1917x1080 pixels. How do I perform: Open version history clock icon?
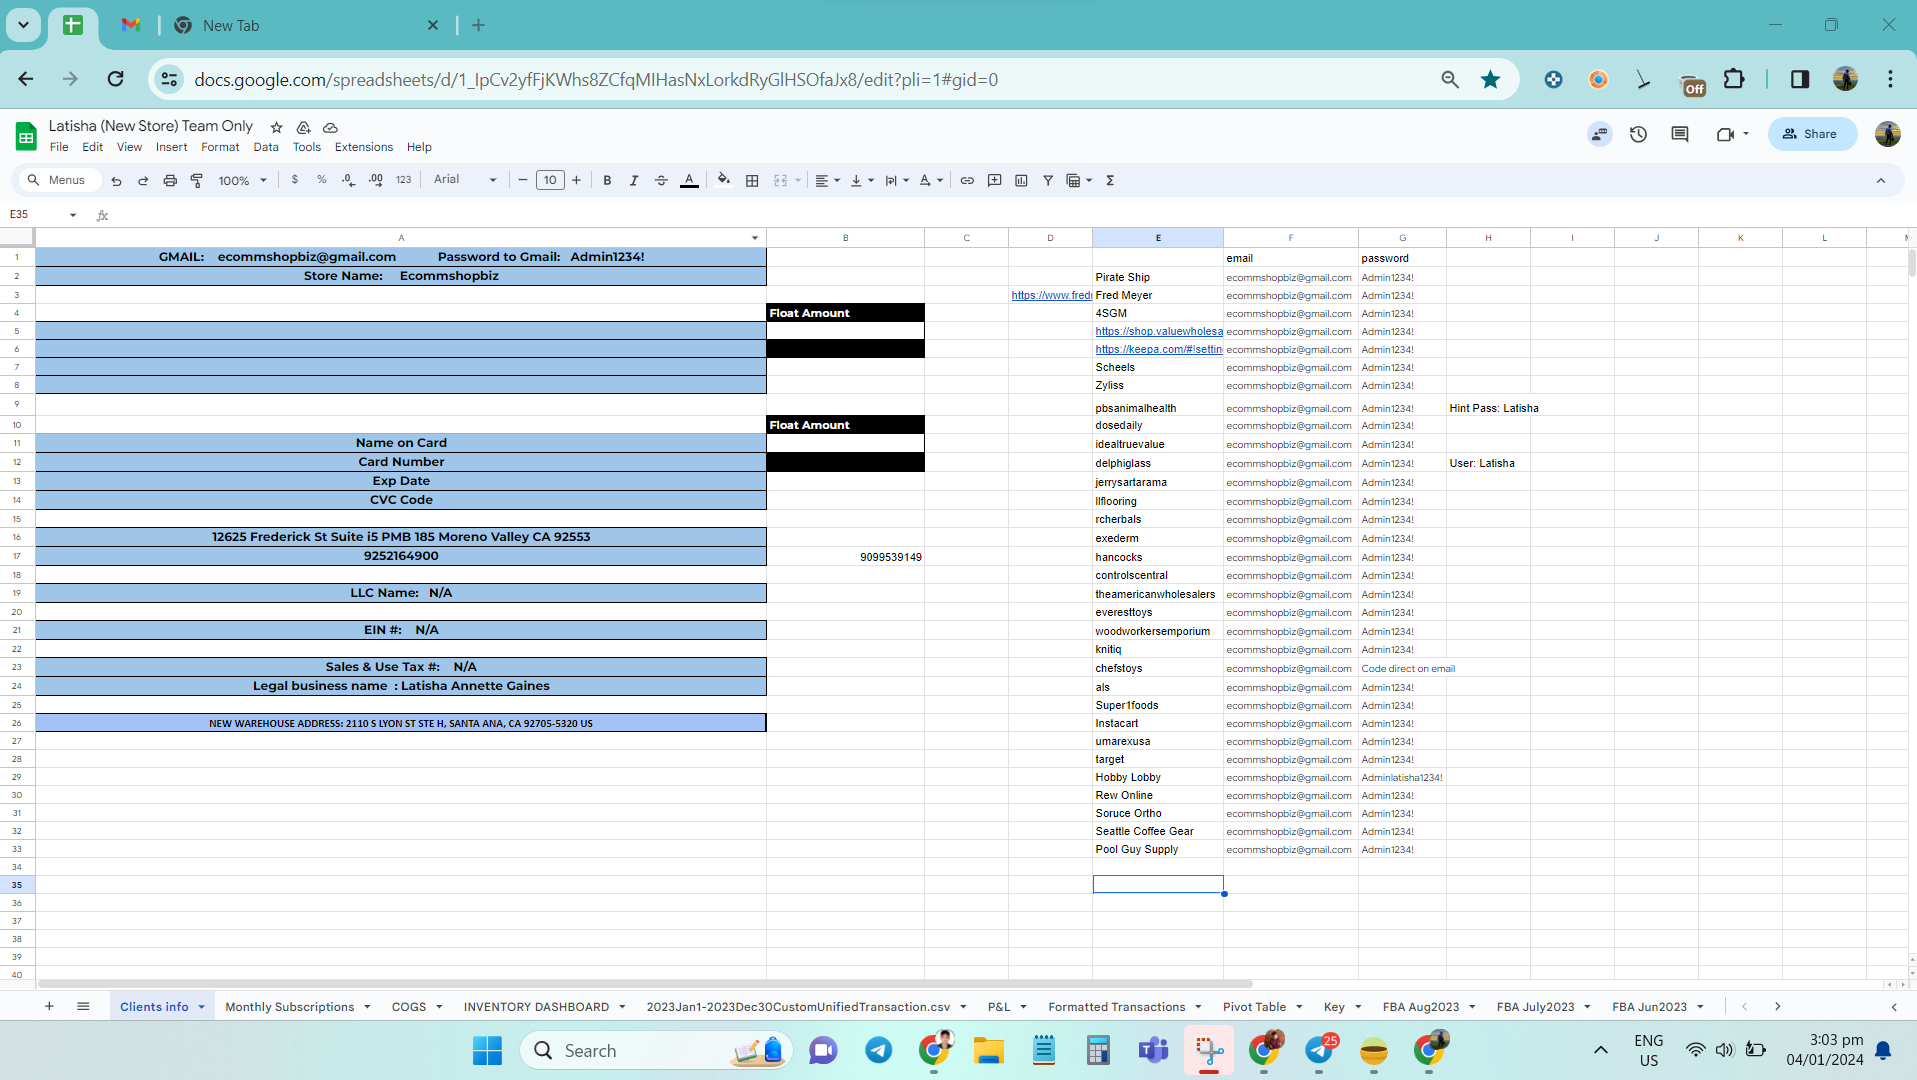point(1638,134)
